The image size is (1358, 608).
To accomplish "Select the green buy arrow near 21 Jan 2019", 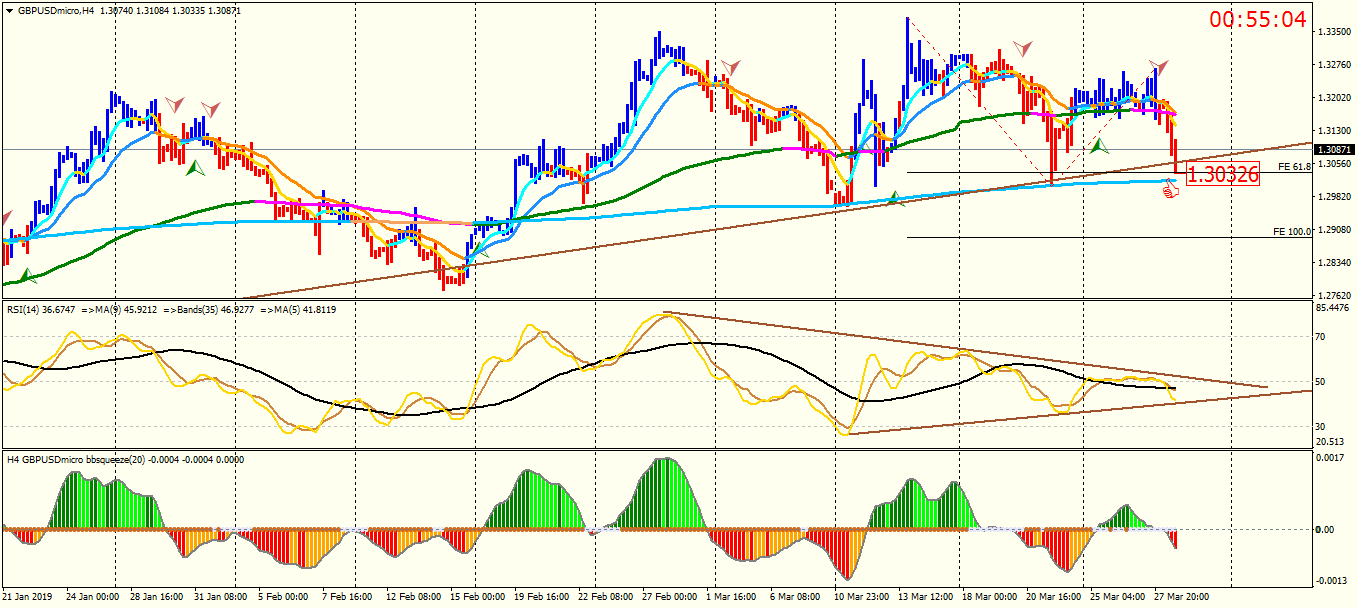I will pyautogui.click(x=28, y=275).
